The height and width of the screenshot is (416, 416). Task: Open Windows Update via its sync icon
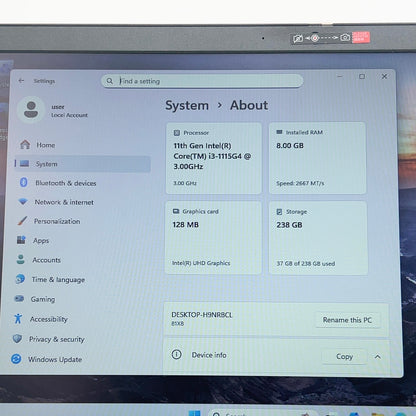tap(16, 359)
